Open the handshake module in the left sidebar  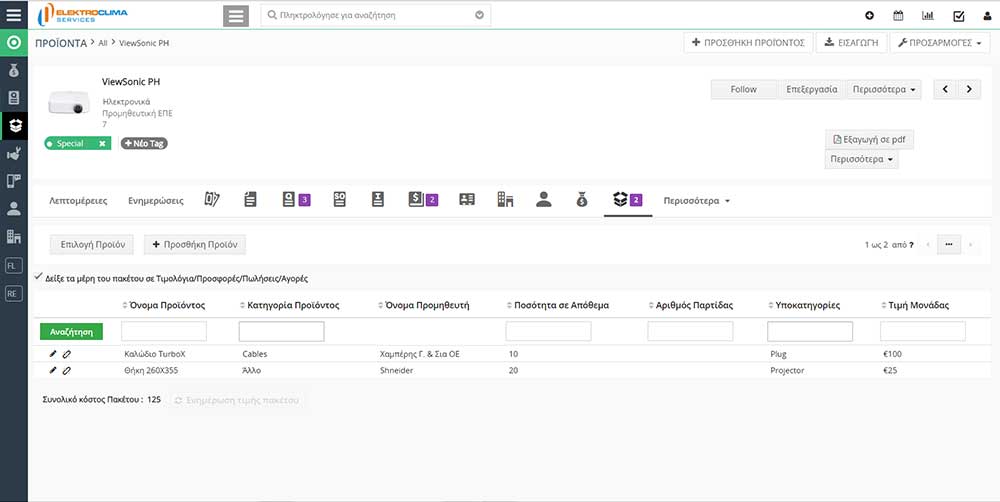(x=13, y=153)
